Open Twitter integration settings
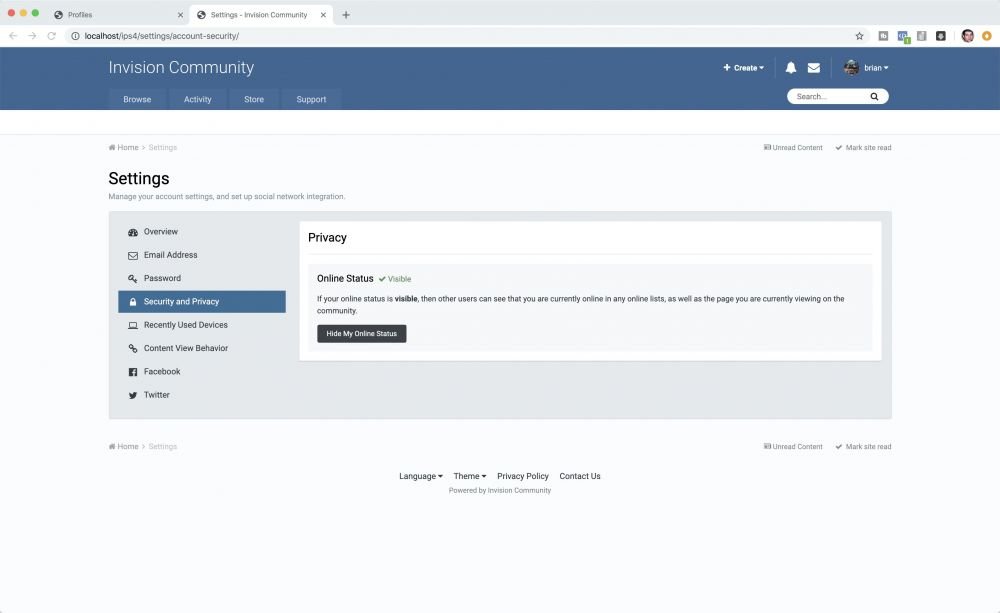Image resolution: width=1000 pixels, height=613 pixels. coord(202,395)
